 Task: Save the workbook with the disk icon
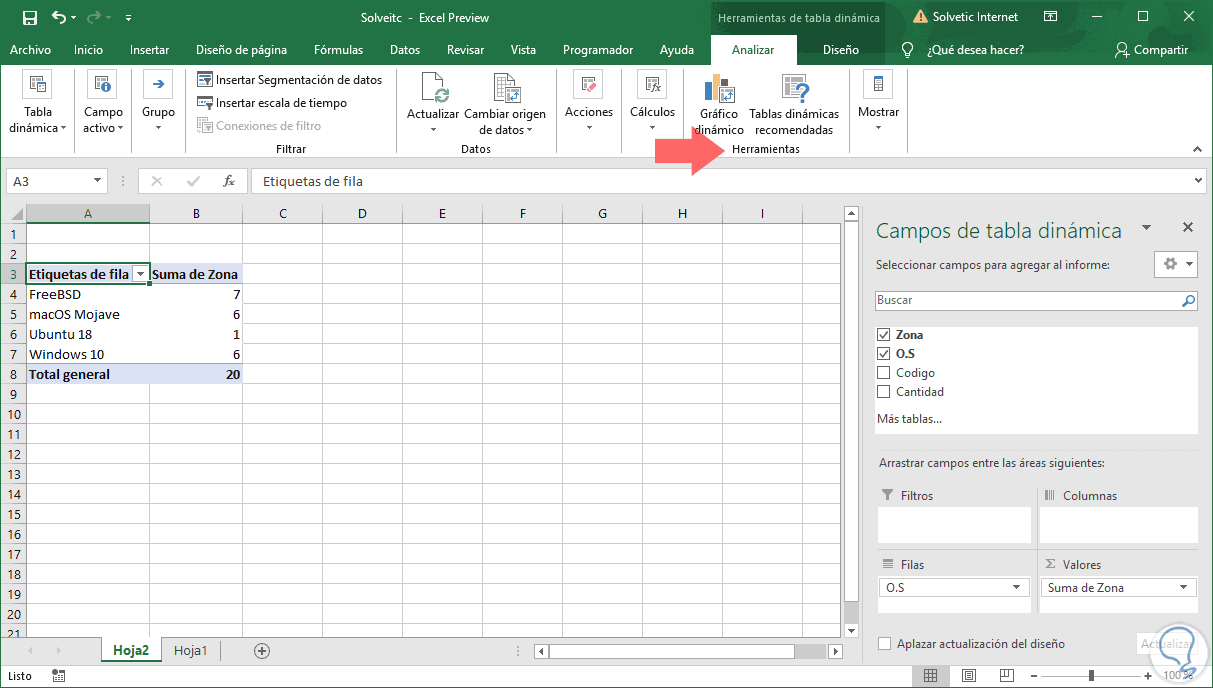pos(29,18)
